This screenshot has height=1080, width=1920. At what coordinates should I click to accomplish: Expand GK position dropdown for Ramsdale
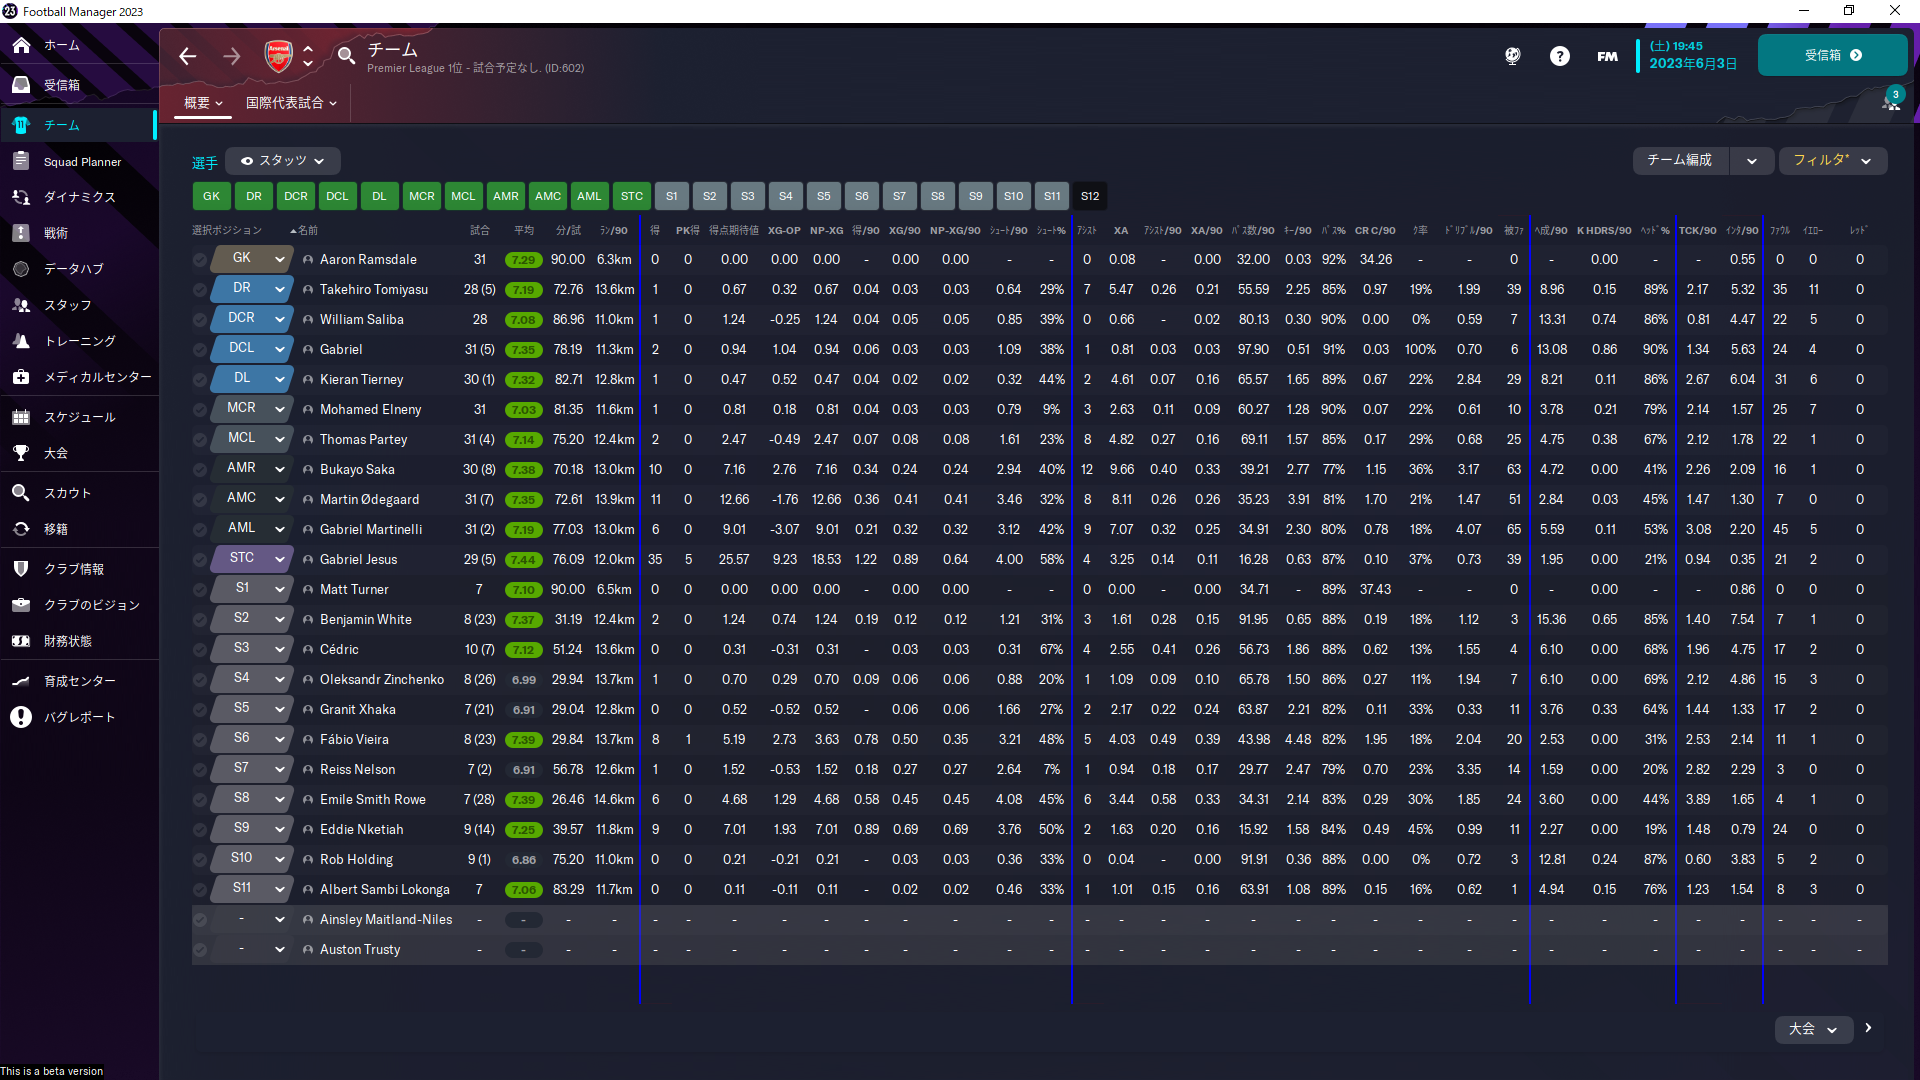pyautogui.click(x=280, y=259)
